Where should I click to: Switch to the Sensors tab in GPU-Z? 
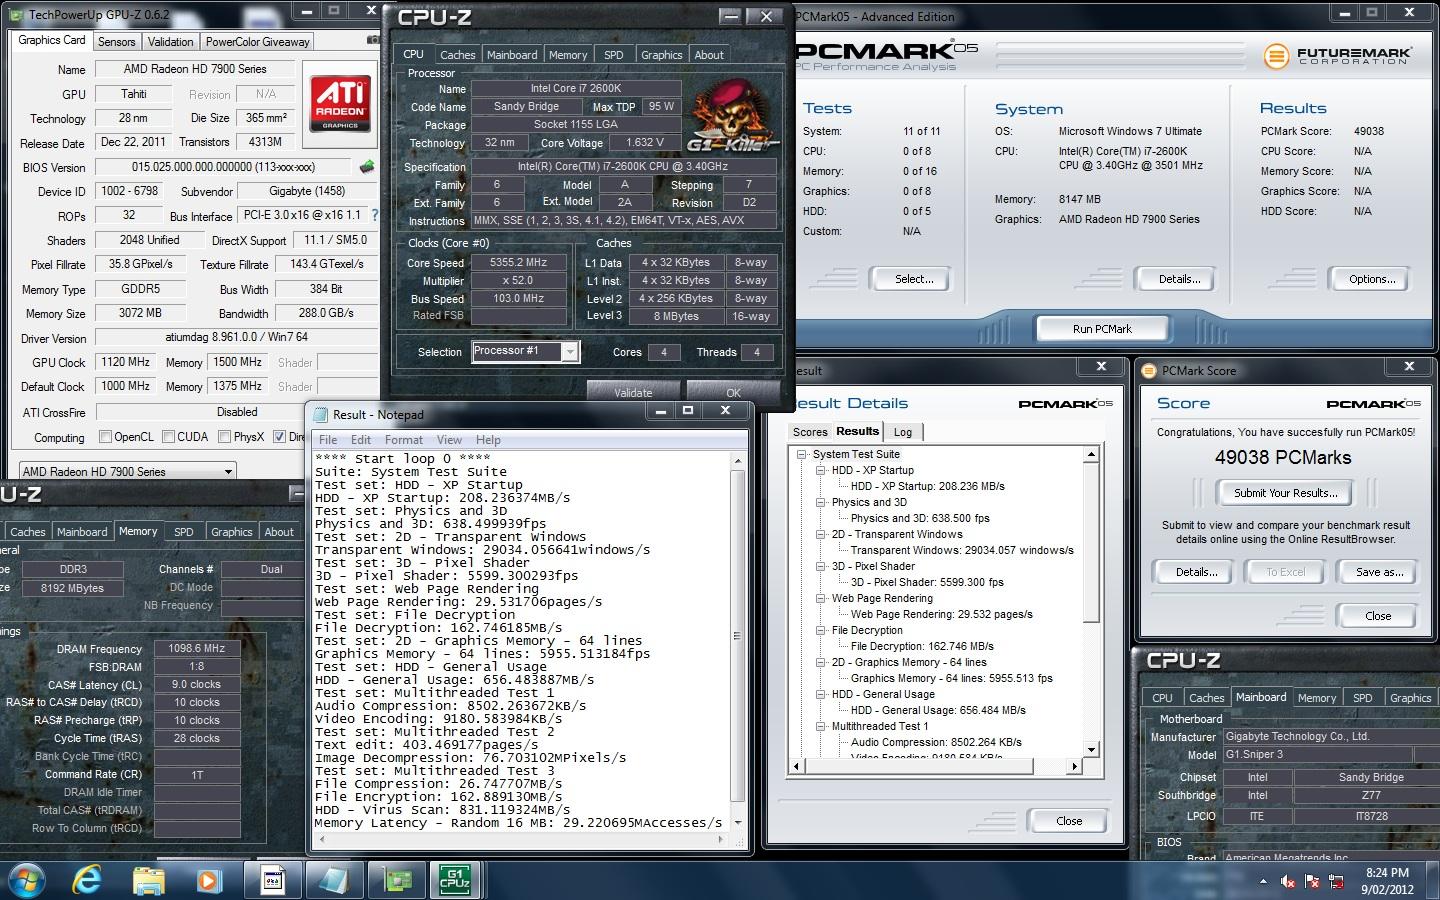(116, 42)
